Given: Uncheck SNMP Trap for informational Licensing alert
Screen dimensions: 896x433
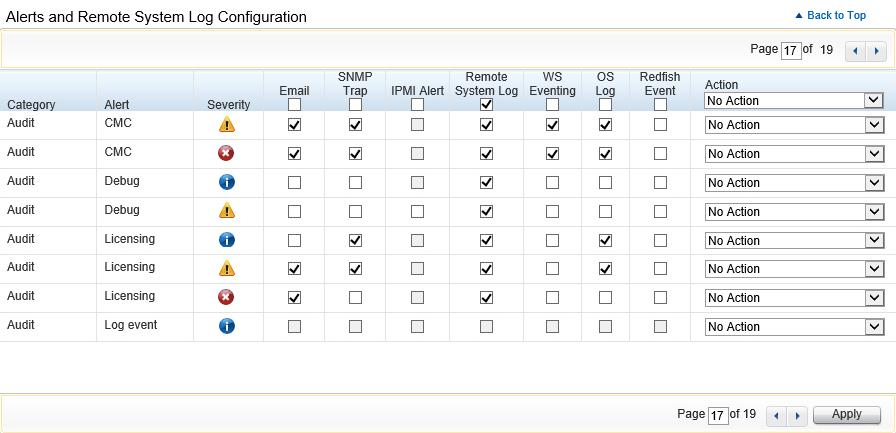Looking at the screenshot, I should click(x=355, y=240).
